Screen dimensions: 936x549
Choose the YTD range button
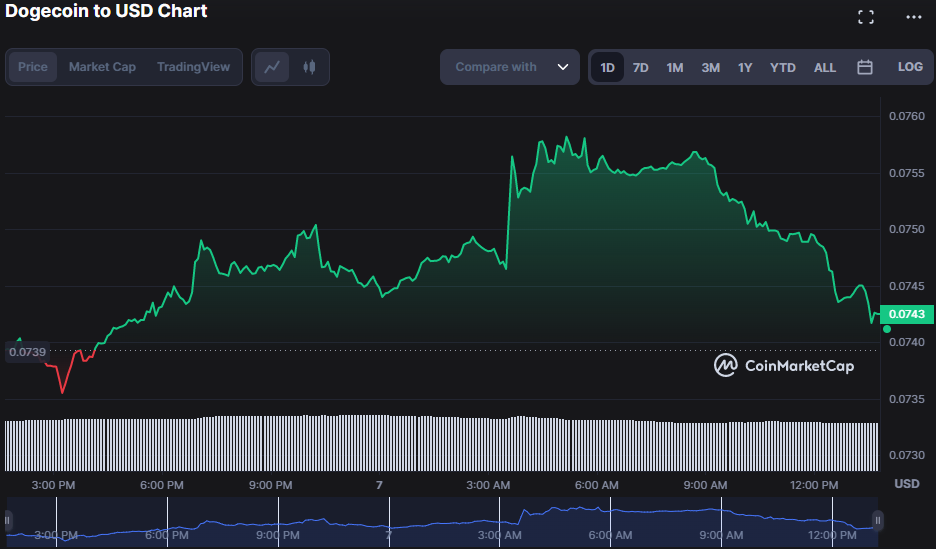[783, 67]
